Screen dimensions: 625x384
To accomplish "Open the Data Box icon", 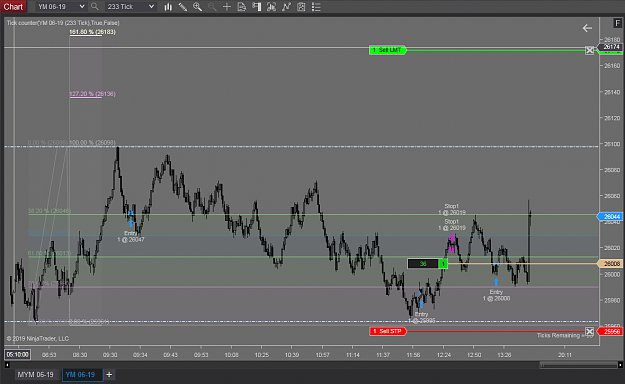I will (242, 7).
